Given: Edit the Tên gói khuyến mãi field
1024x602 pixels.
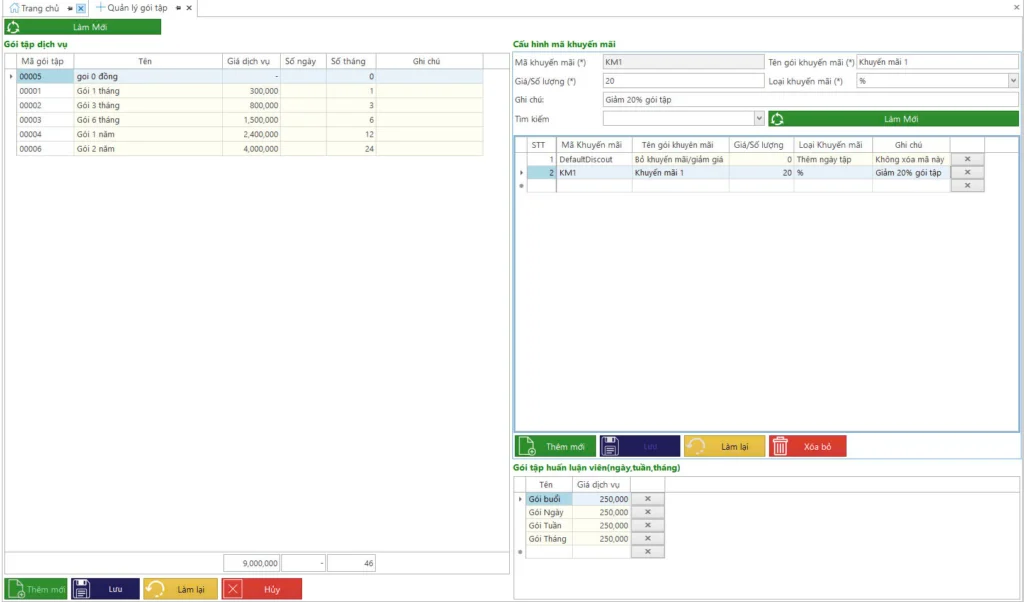Looking at the screenshot, I should (x=937, y=62).
